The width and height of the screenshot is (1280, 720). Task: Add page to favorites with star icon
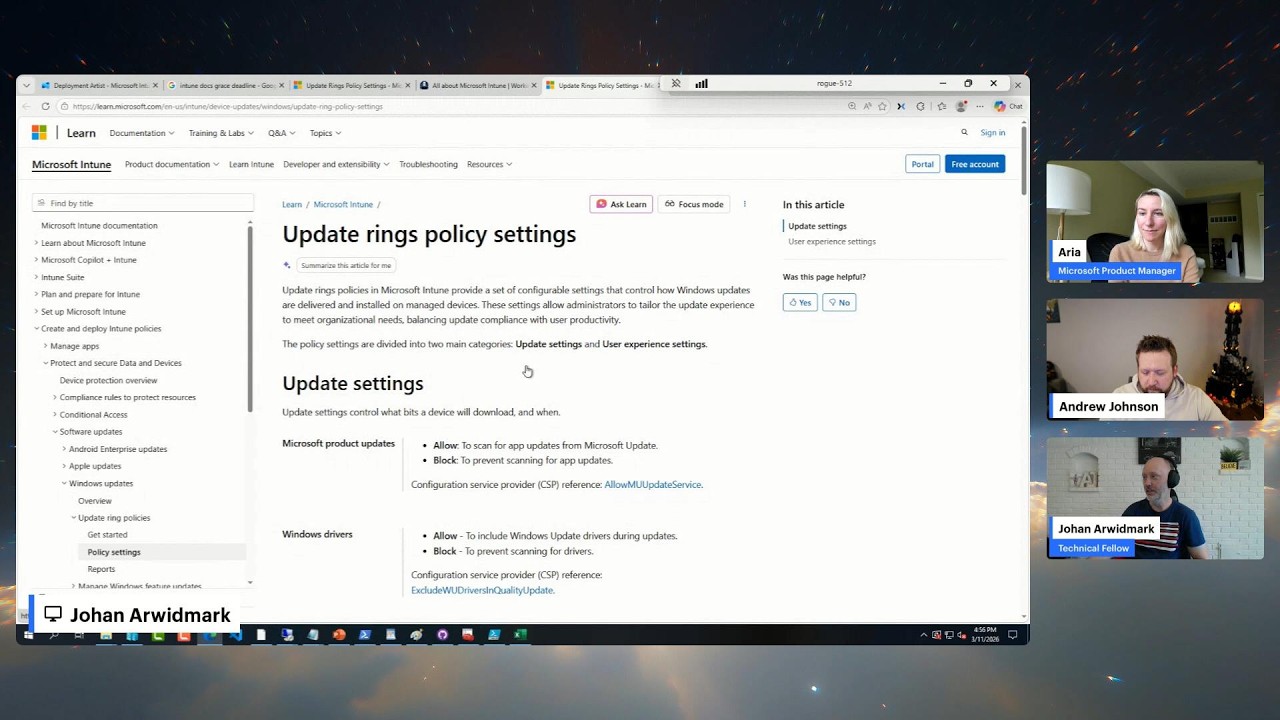(882, 106)
